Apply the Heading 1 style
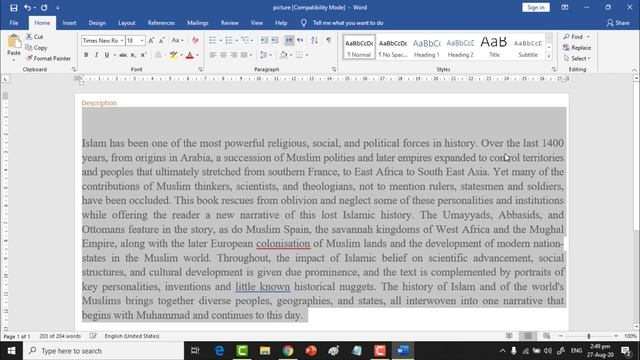The height and width of the screenshot is (360, 640). pos(427,47)
